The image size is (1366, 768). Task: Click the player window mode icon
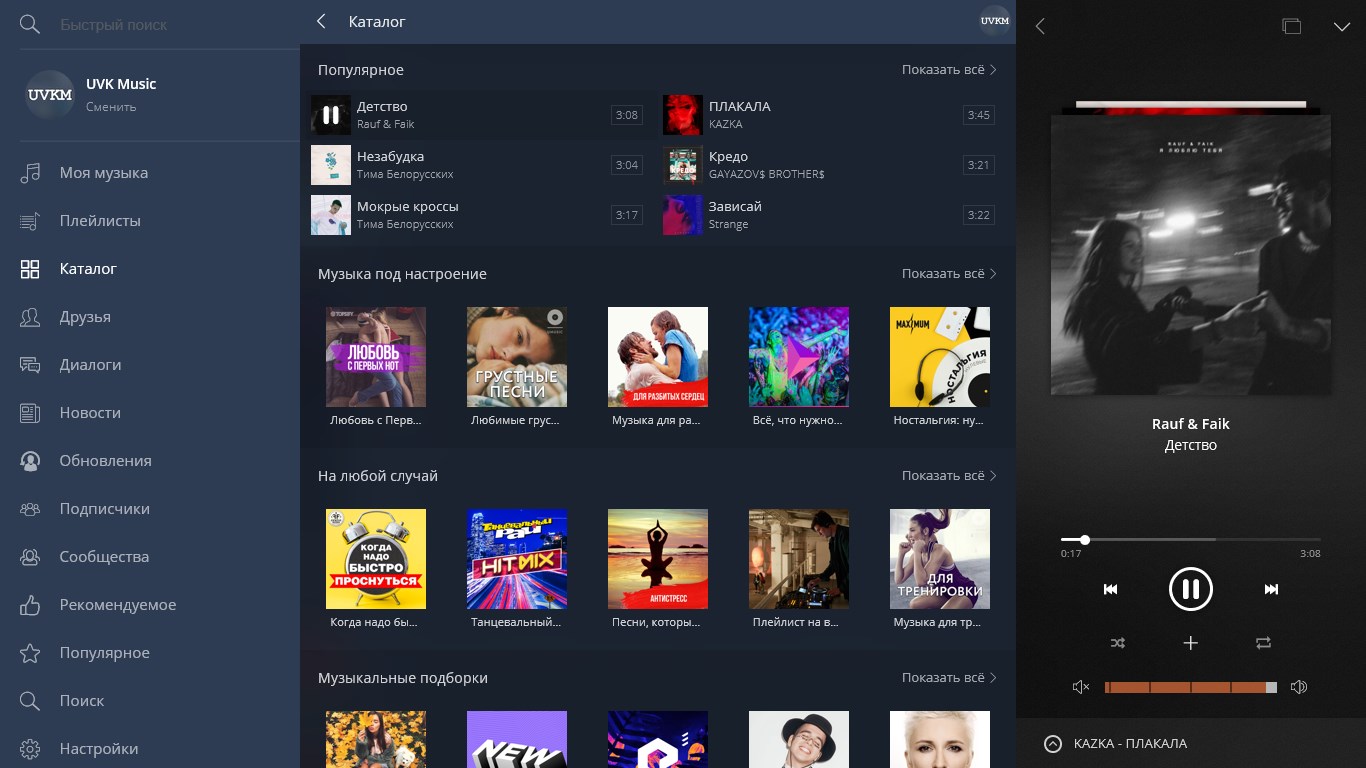pyautogui.click(x=1292, y=26)
